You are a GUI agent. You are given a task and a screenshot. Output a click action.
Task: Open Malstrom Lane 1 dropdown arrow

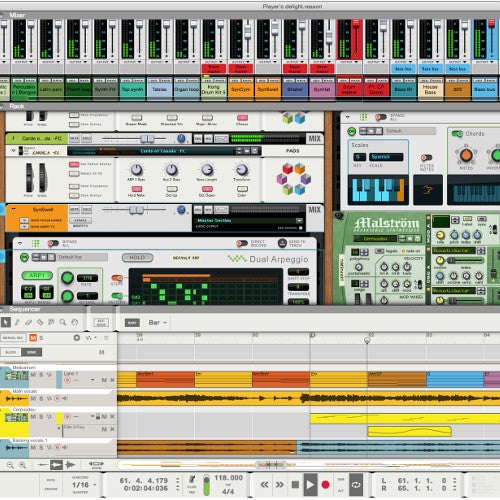tap(92, 380)
